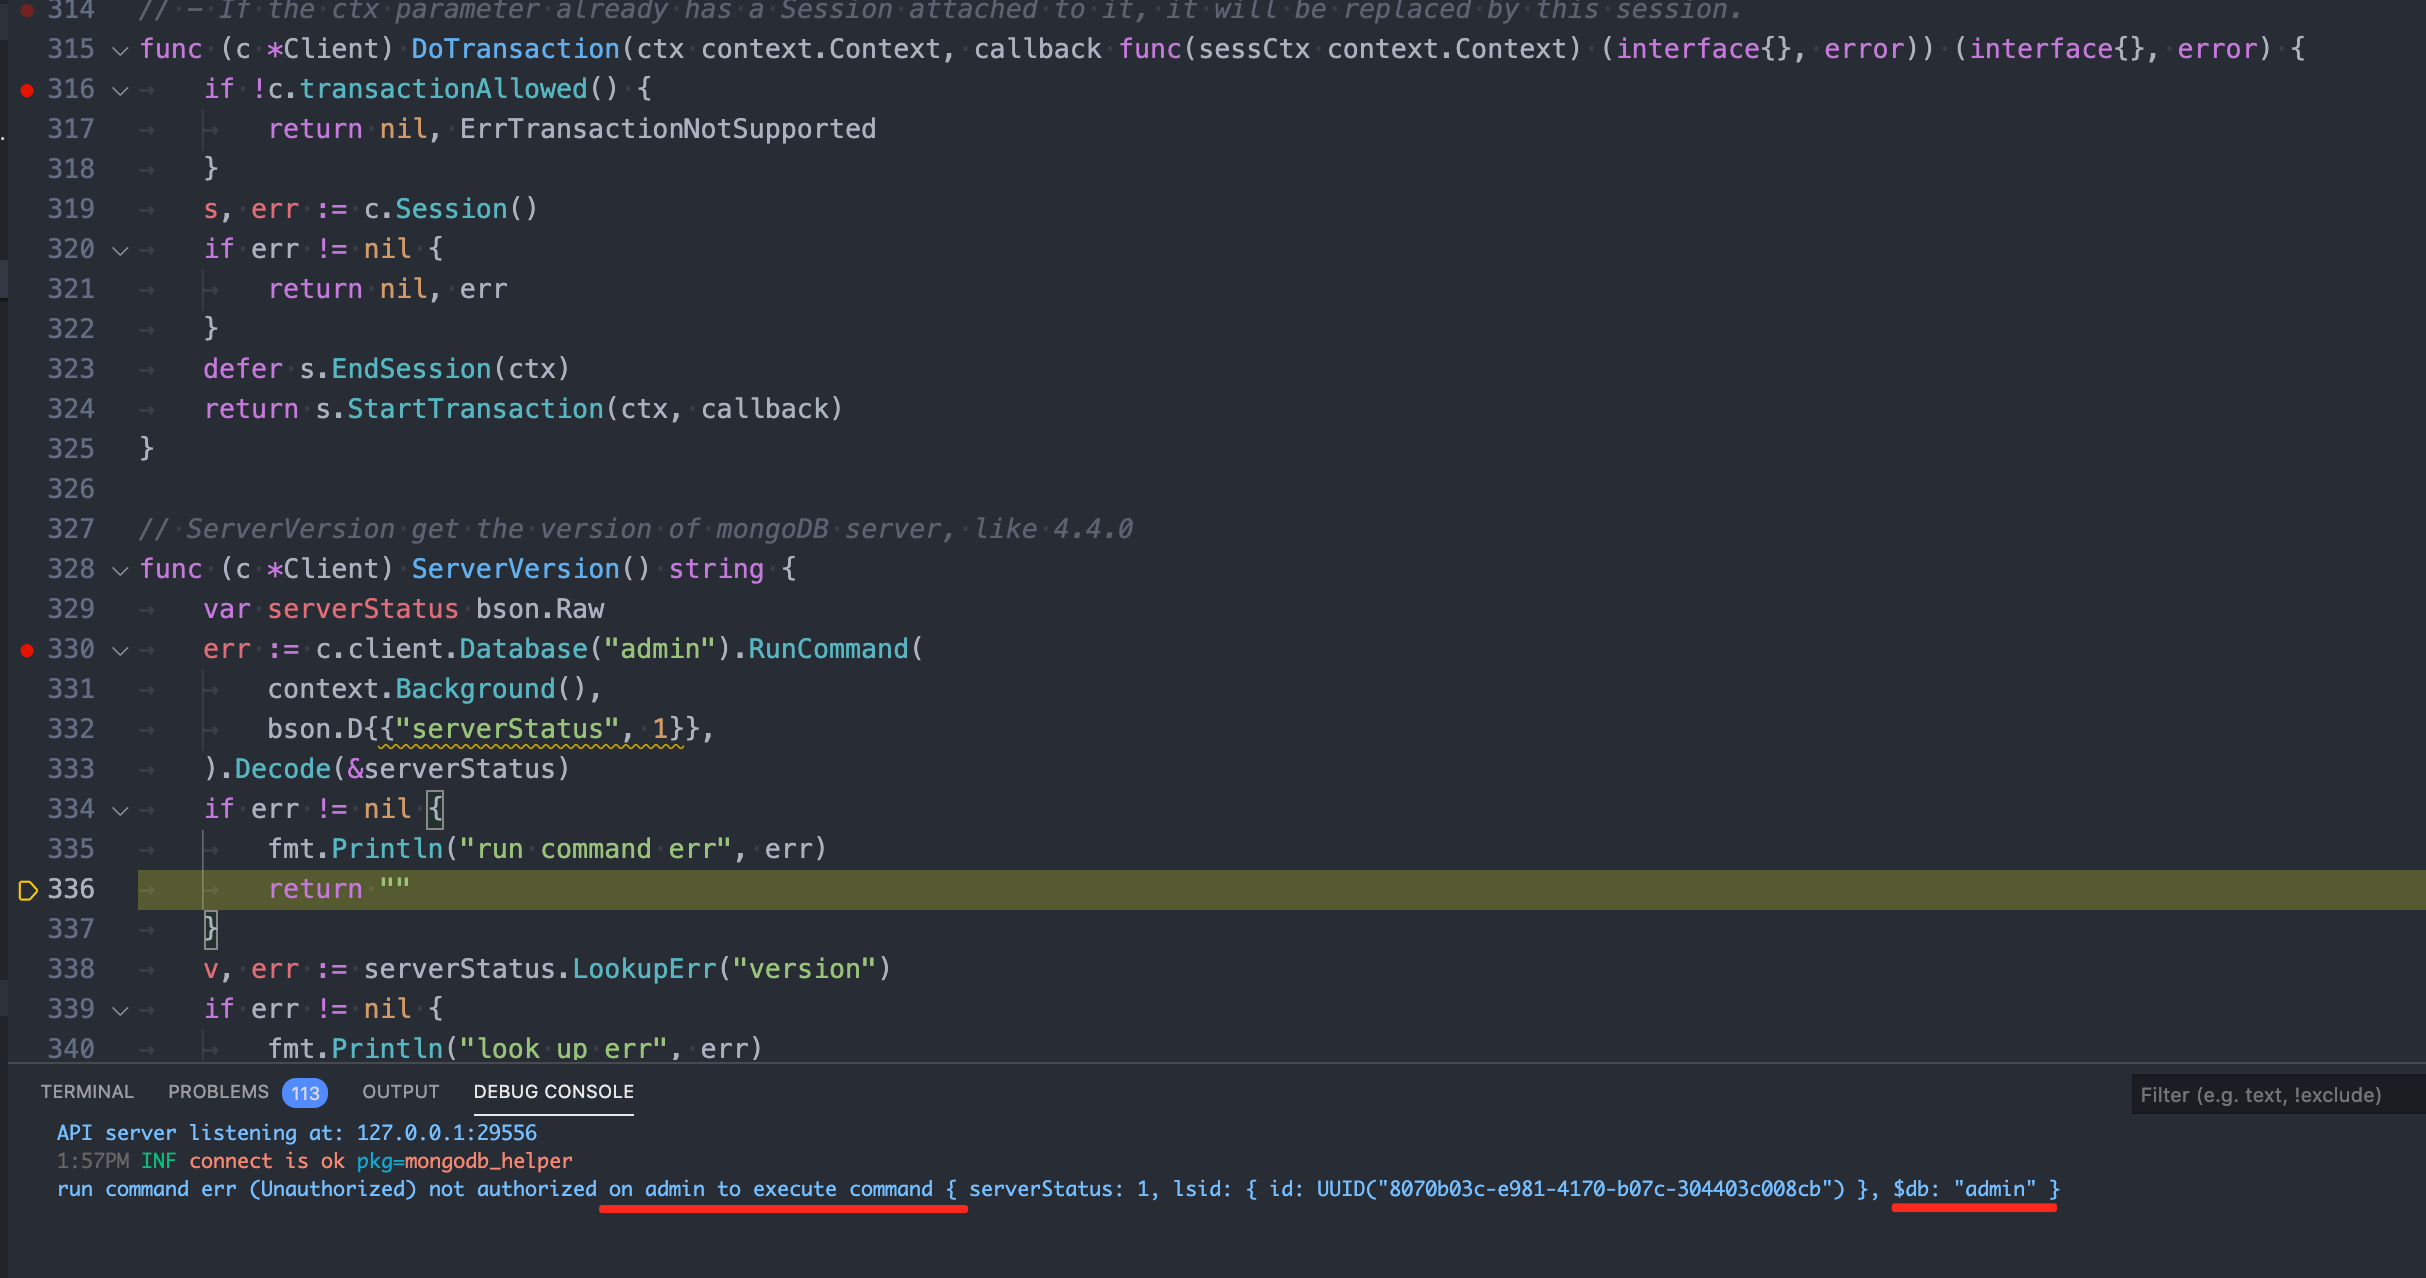The height and width of the screenshot is (1278, 2426).
Task: Click the ServerVersion function name
Action: click(515, 569)
